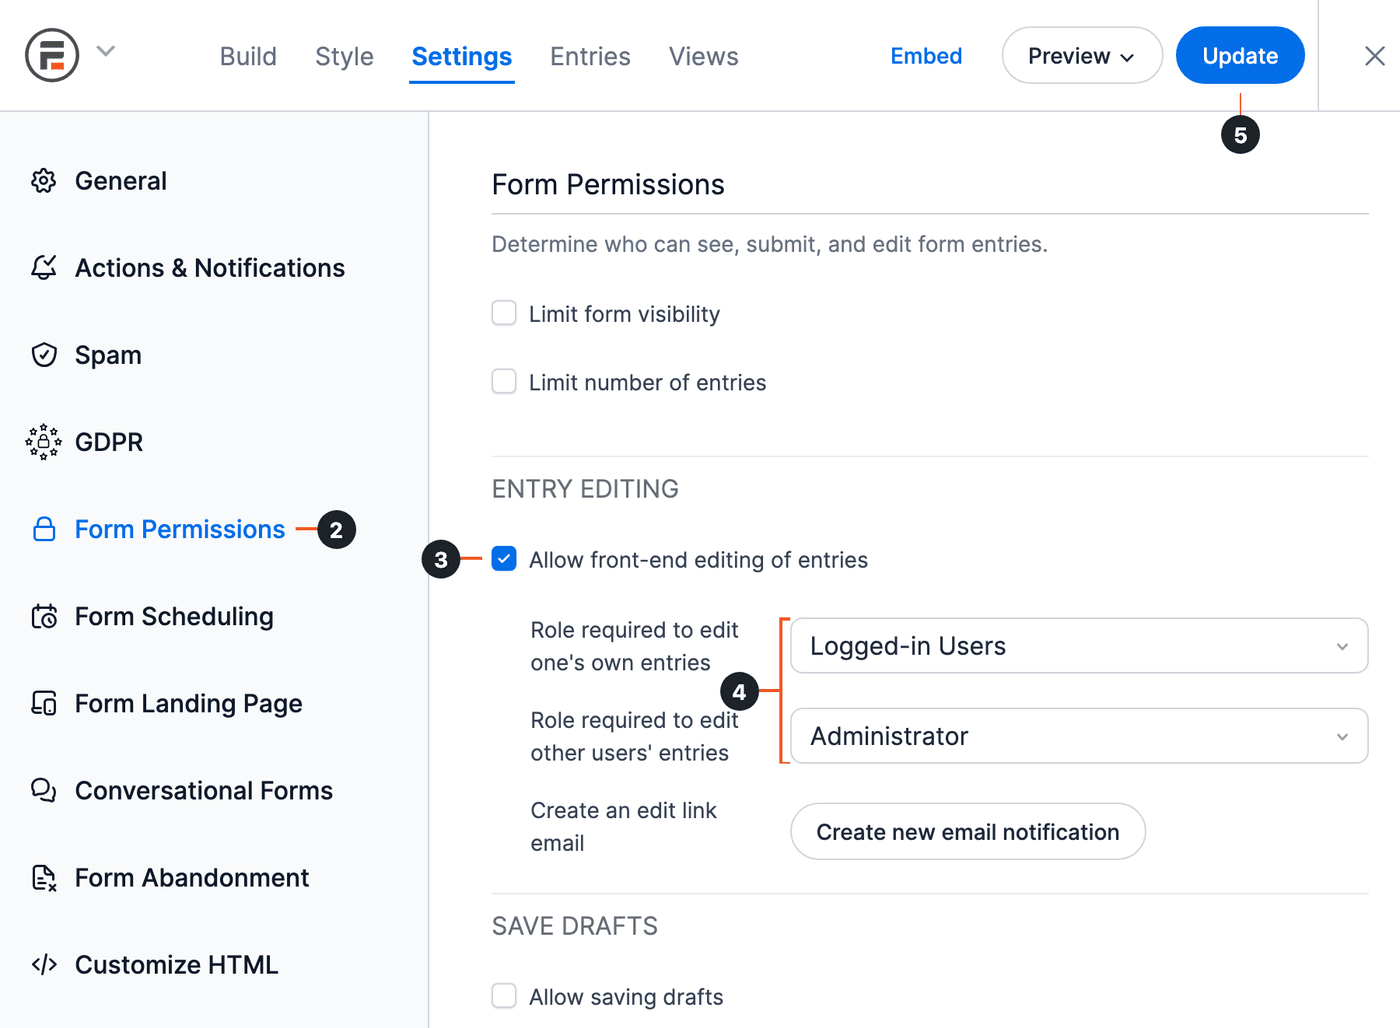Click the GDPR stars lock icon
Screen dimensions: 1400x1028
(x=44, y=442)
